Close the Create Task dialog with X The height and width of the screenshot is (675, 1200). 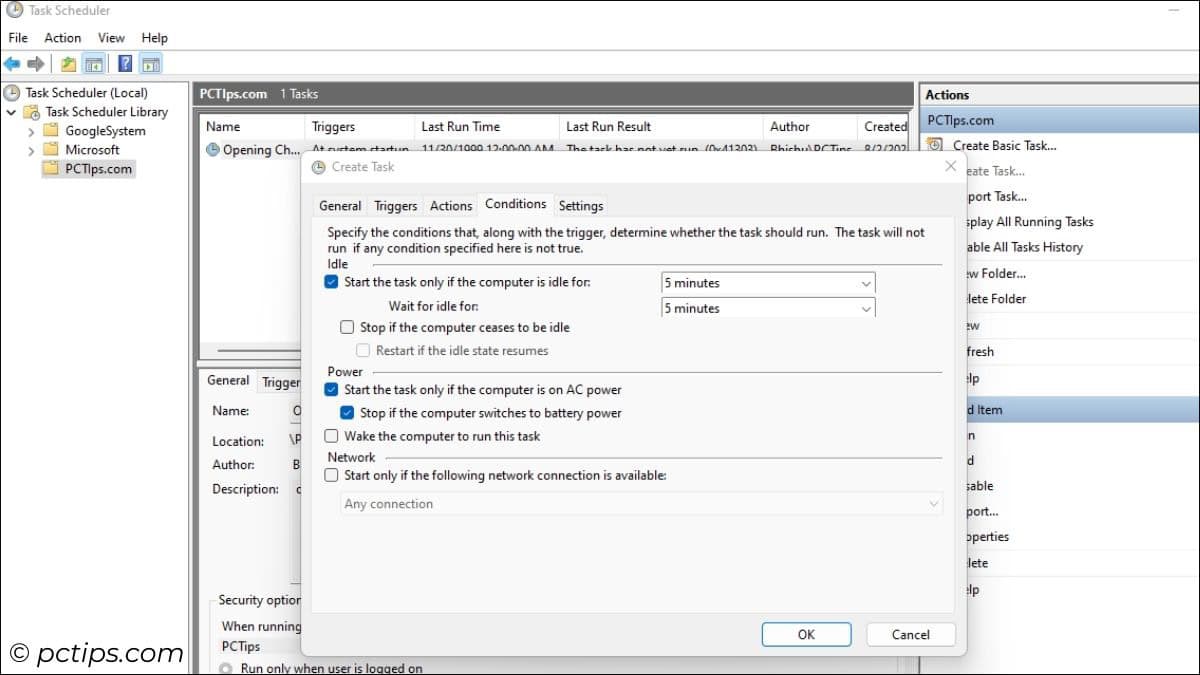pyautogui.click(x=950, y=167)
